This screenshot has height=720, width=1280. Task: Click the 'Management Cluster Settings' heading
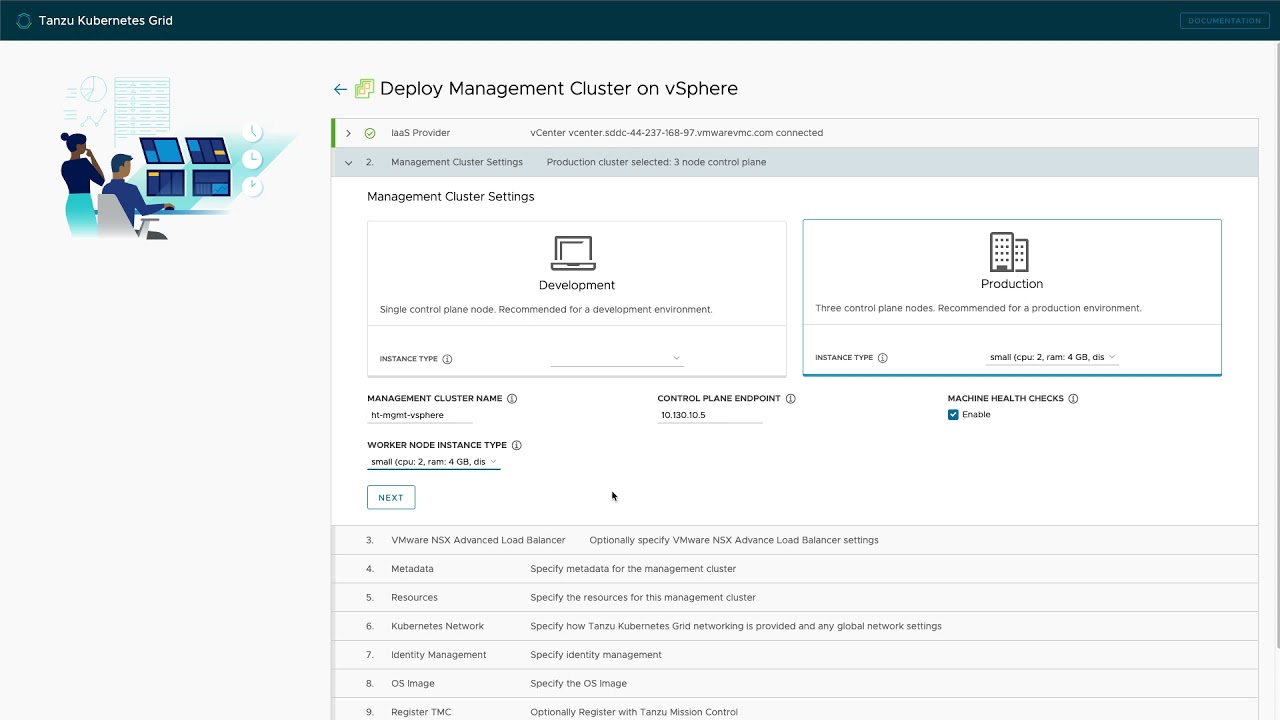(x=451, y=197)
